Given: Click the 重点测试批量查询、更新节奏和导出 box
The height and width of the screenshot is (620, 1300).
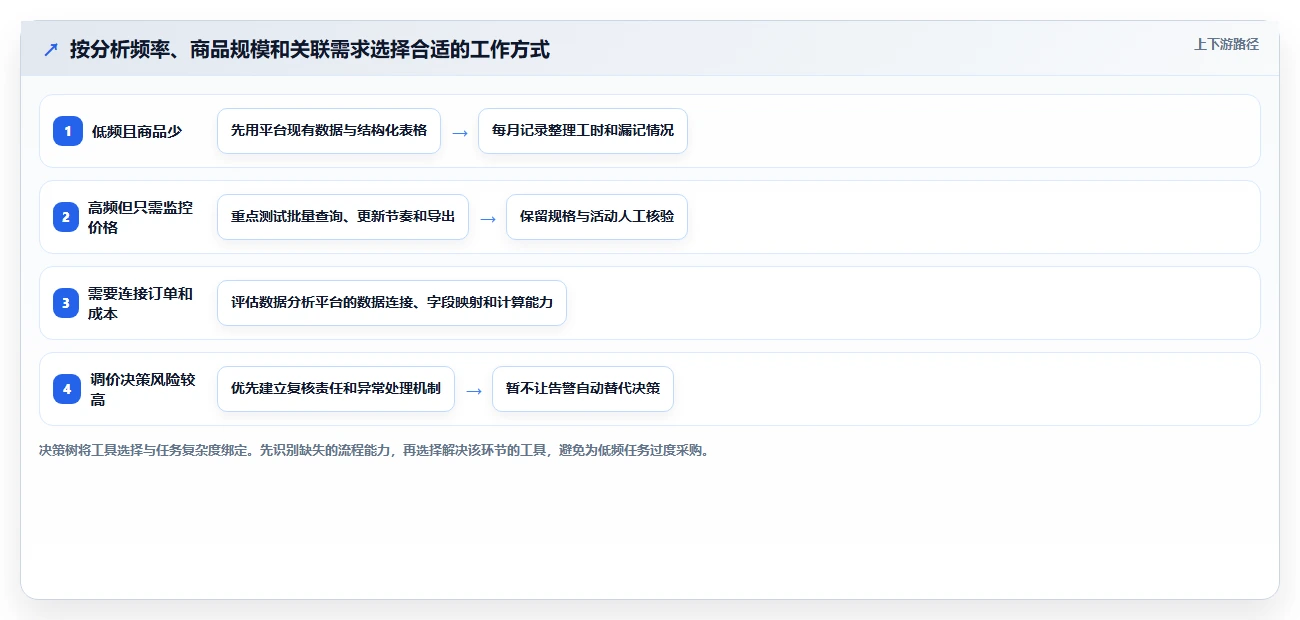Looking at the screenshot, I should [343, 217].
